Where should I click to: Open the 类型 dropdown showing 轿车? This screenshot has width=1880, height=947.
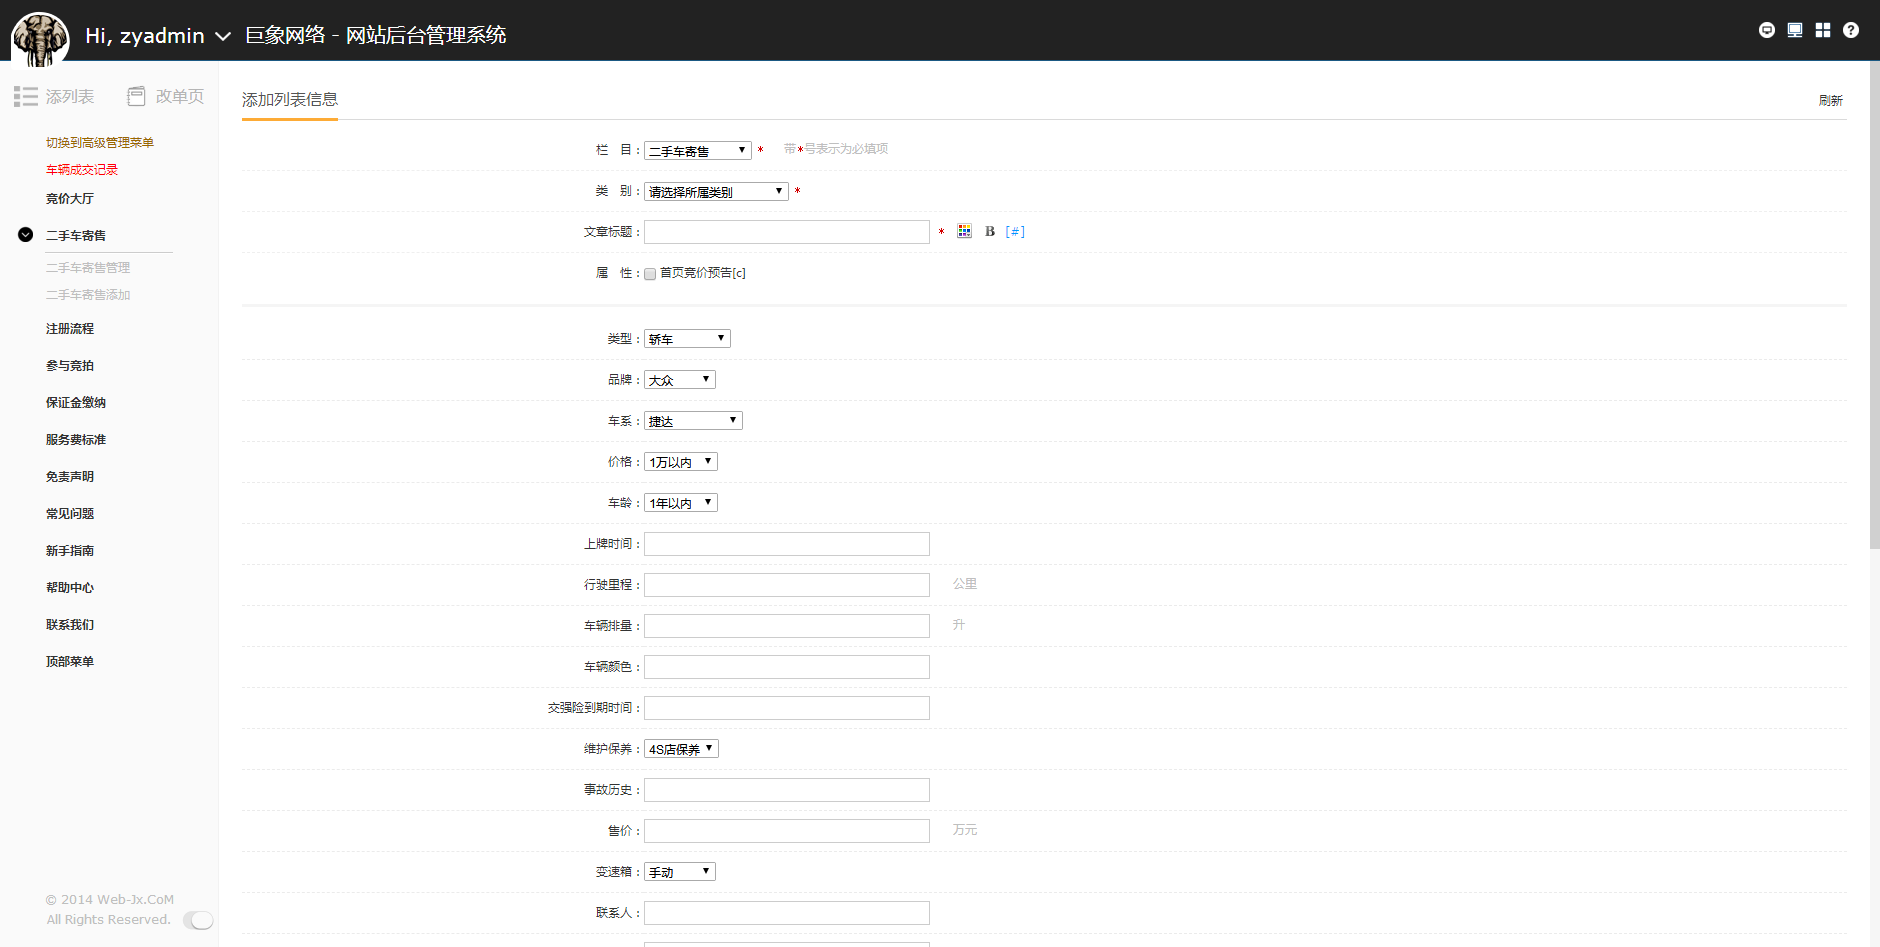pos(687,339)
